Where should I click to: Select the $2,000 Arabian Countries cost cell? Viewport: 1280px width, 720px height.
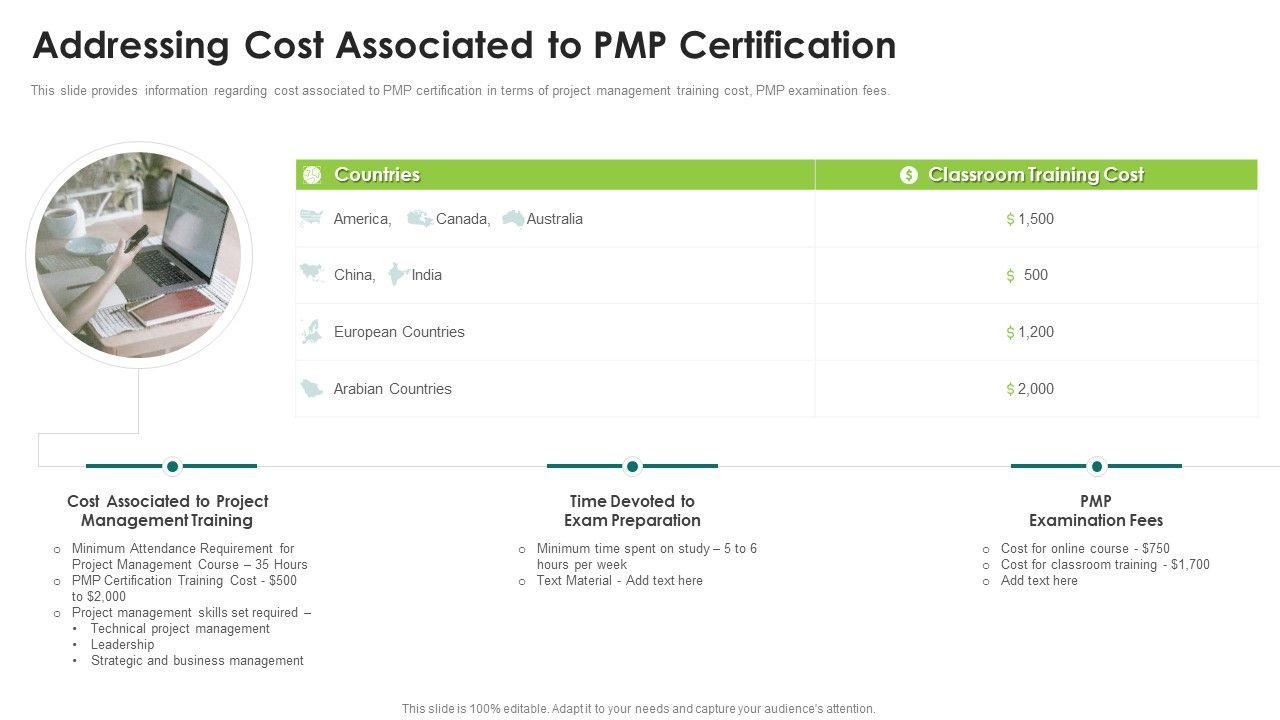[1030, 389]
